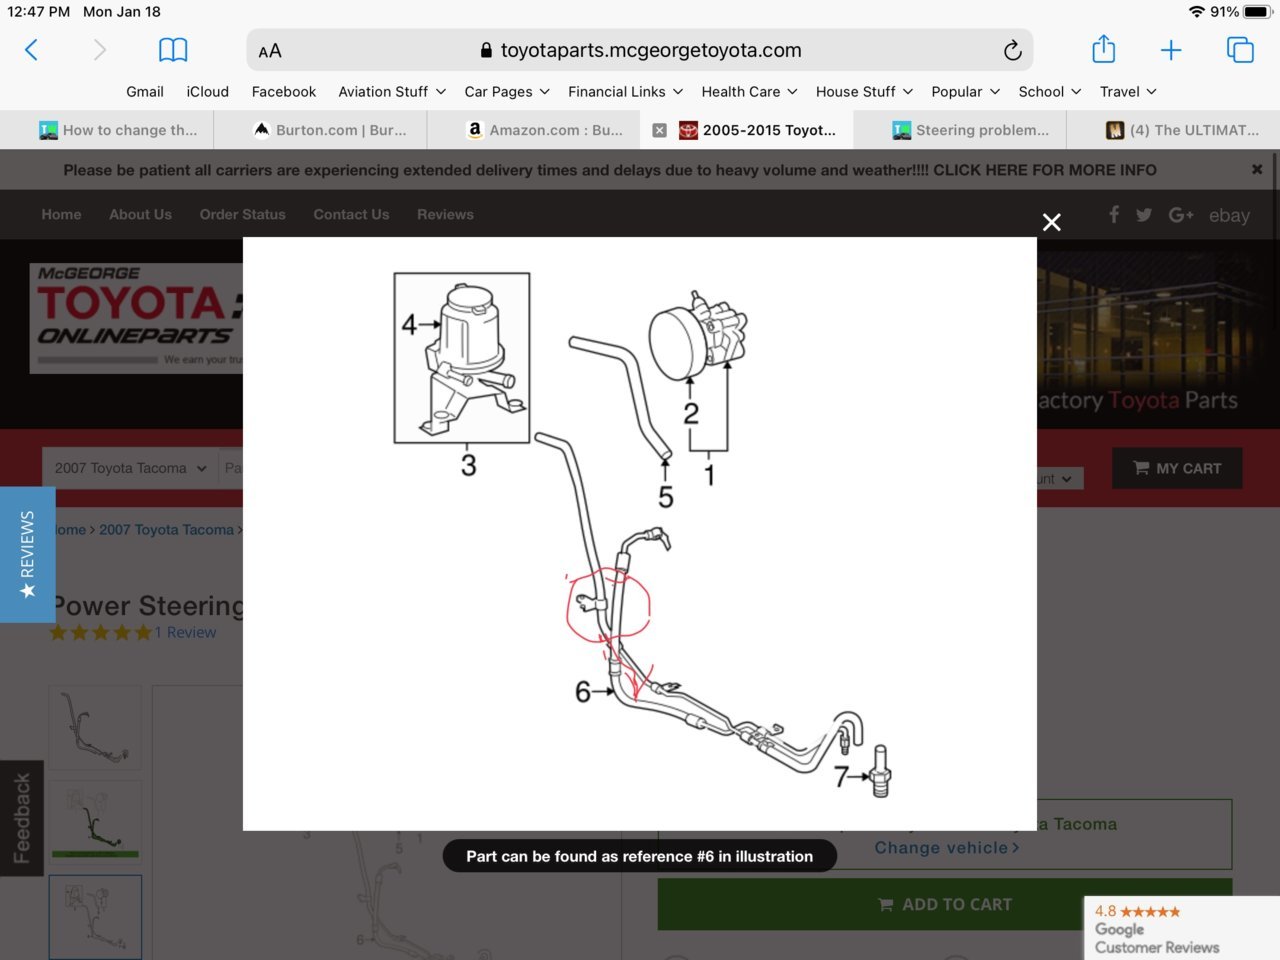Click the McGeorge Toyota Onlineparts logo

[x=137, y=317]
